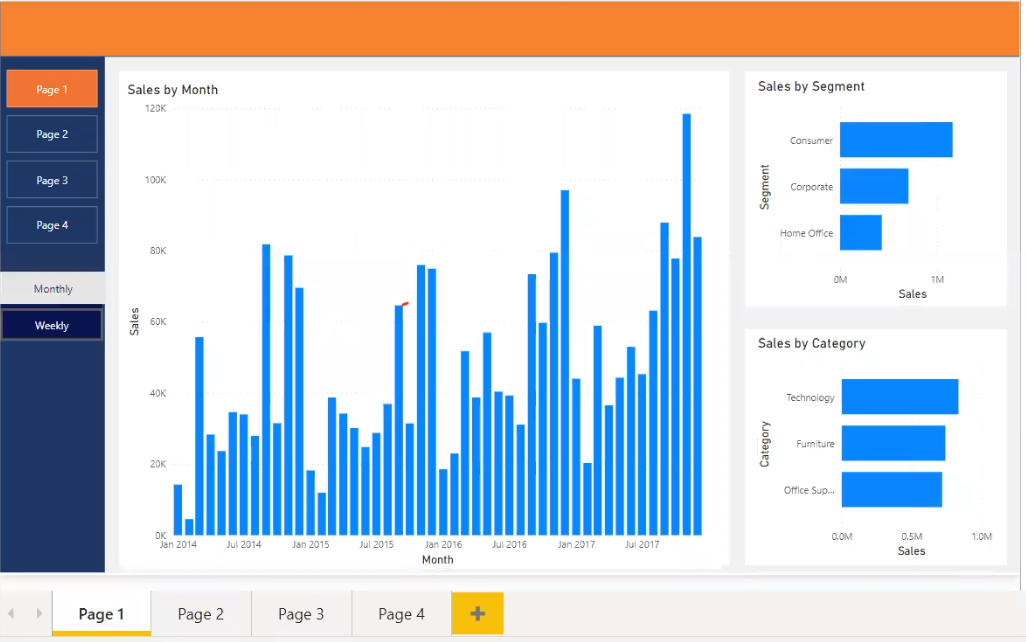Click the Corporate bar in Sales by Segment

pos(874,186)
